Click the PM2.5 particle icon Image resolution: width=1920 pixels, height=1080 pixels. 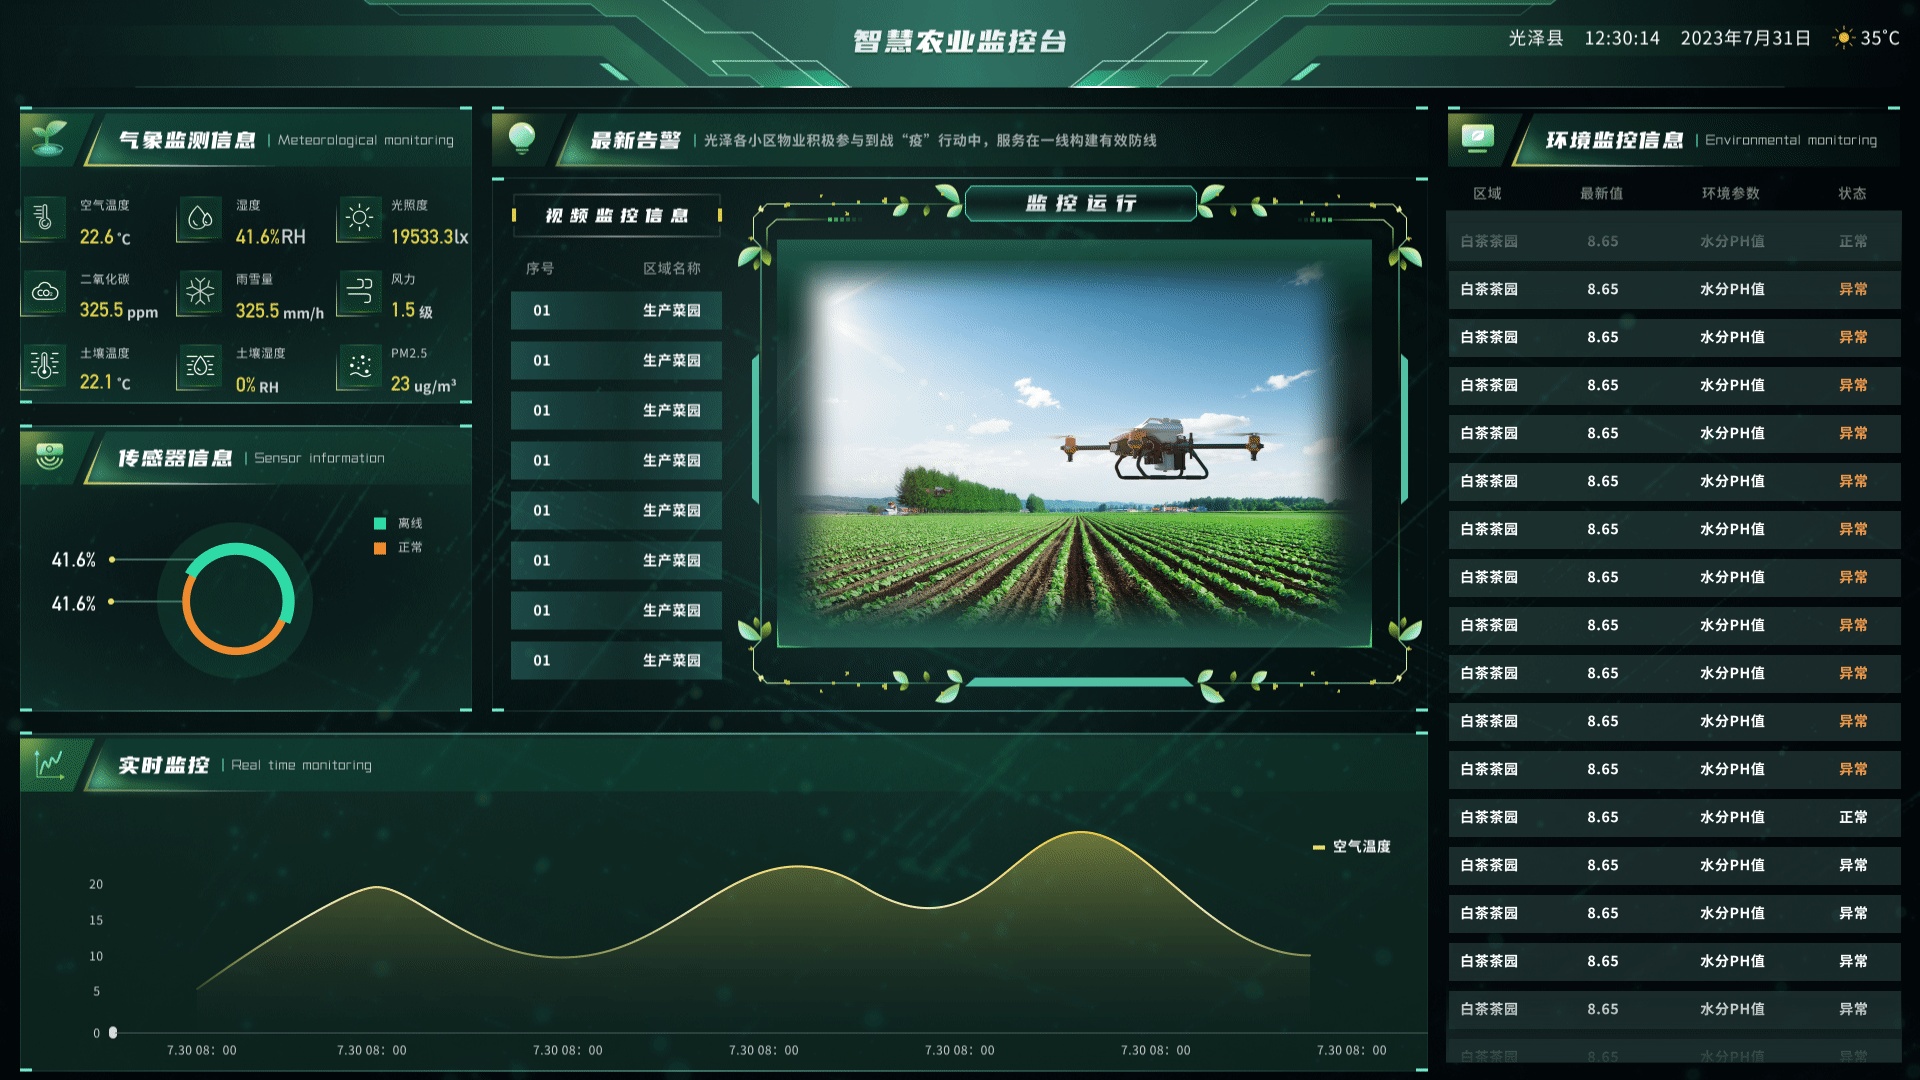[x=359, y=367]
